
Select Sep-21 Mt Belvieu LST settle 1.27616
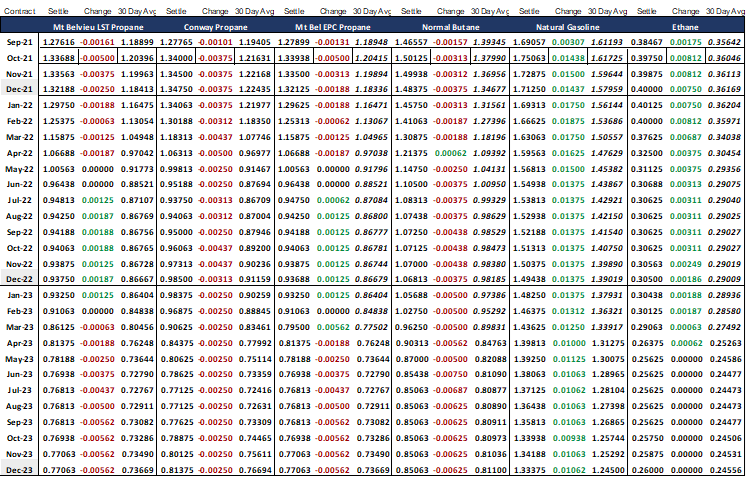pyautogui.click(x=59, y=42)
